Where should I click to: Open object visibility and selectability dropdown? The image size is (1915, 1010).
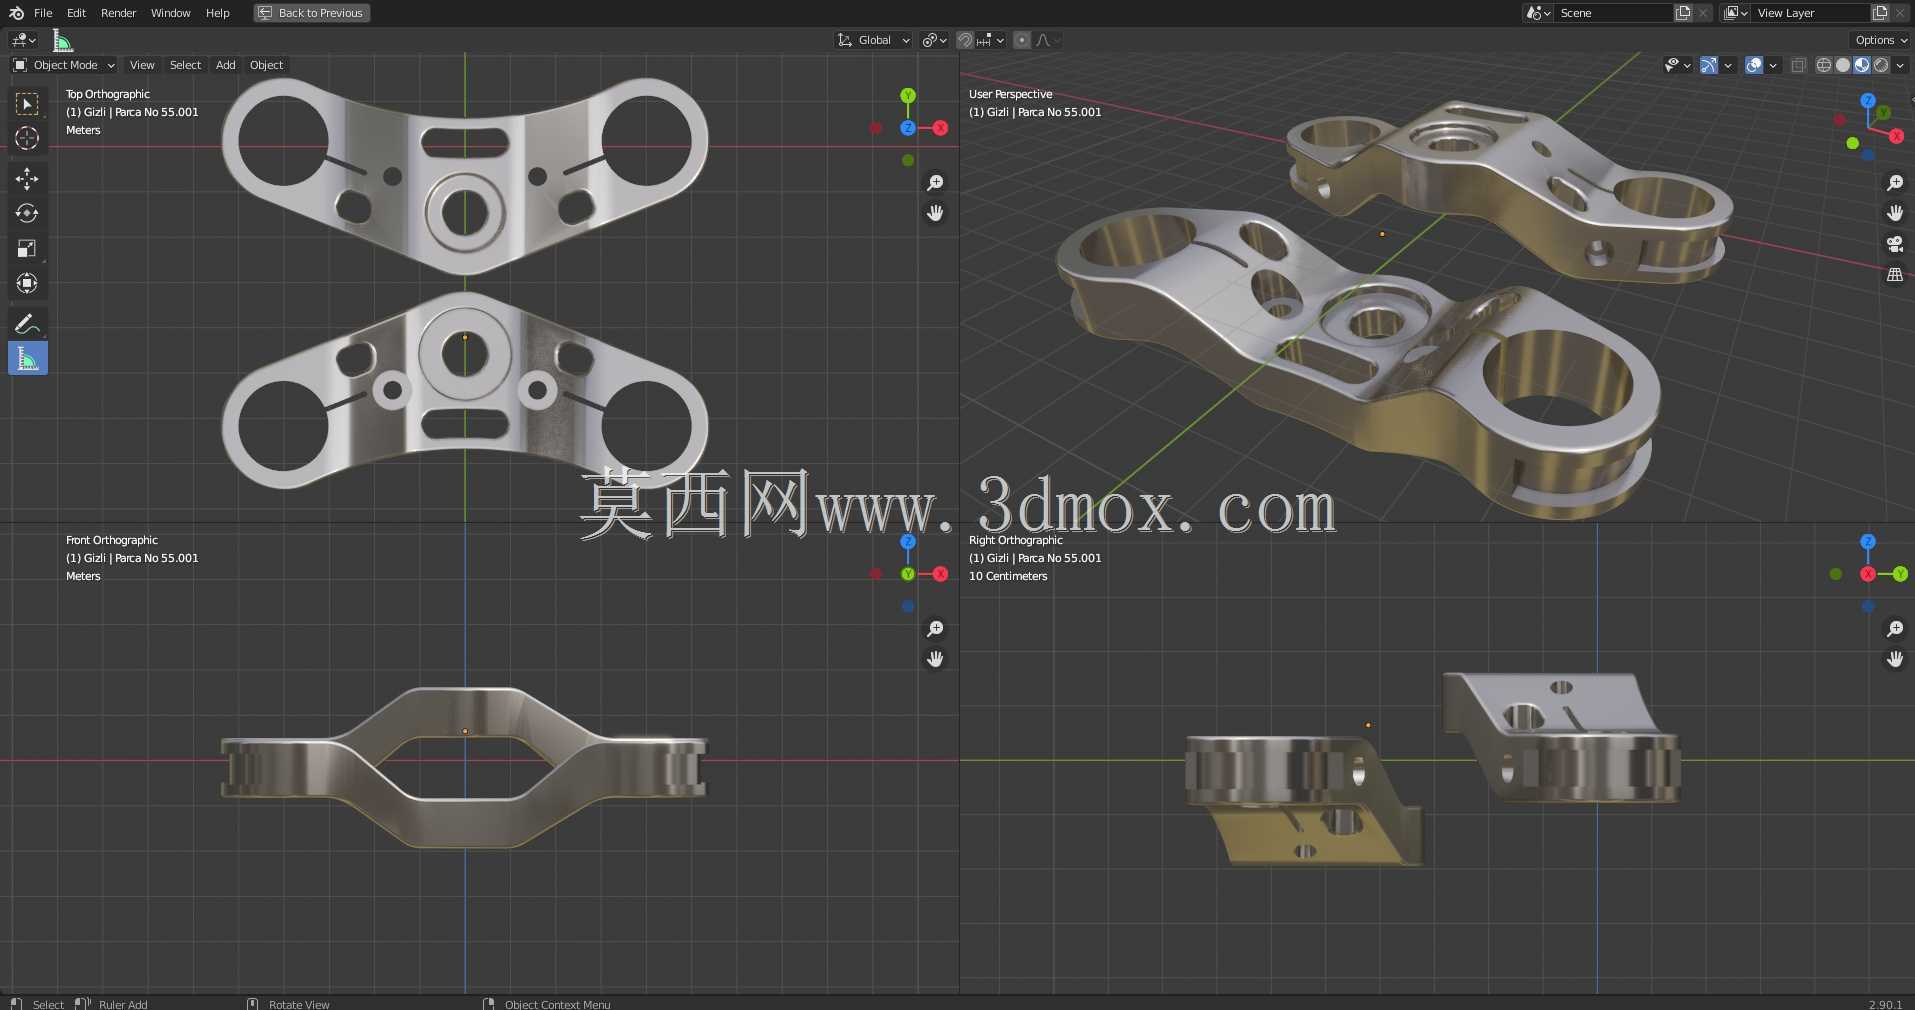[x=1677, y=65]
